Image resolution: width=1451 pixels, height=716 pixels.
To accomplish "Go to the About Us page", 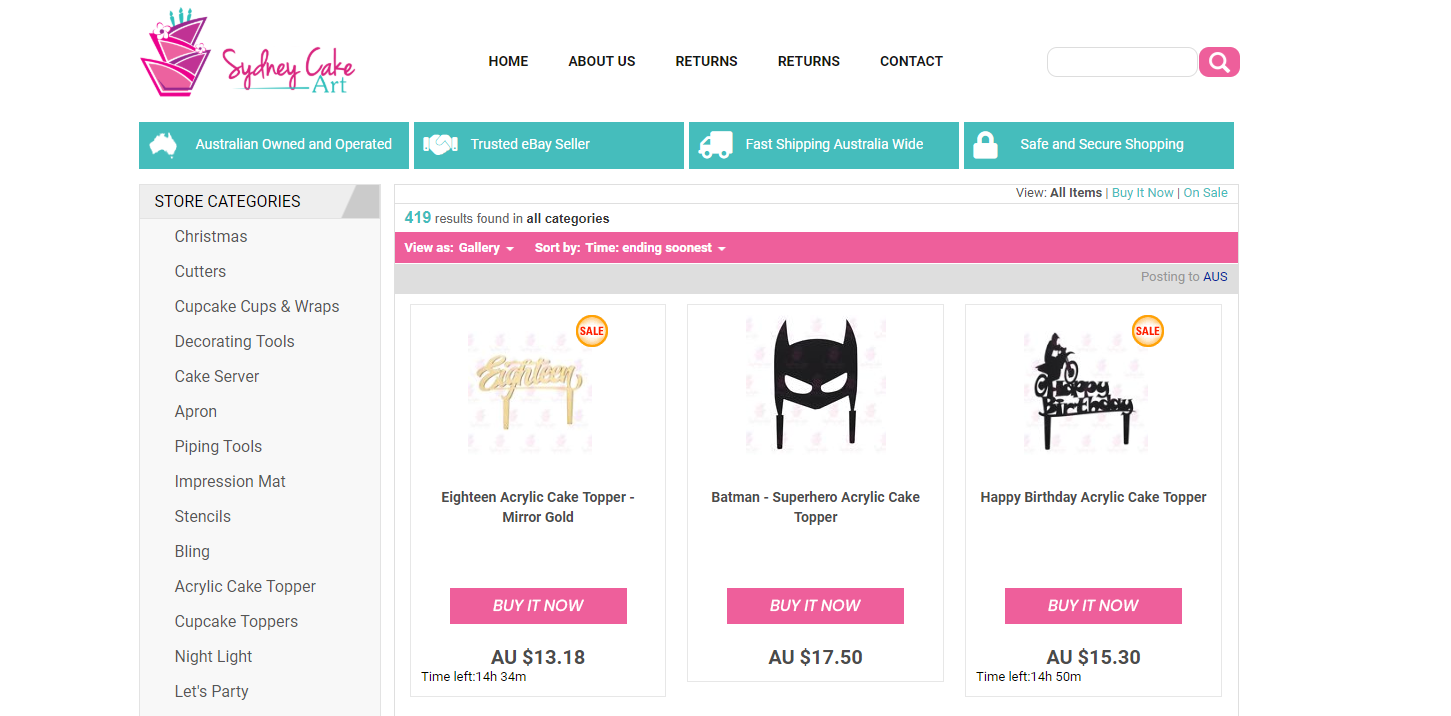I will 602,61.
